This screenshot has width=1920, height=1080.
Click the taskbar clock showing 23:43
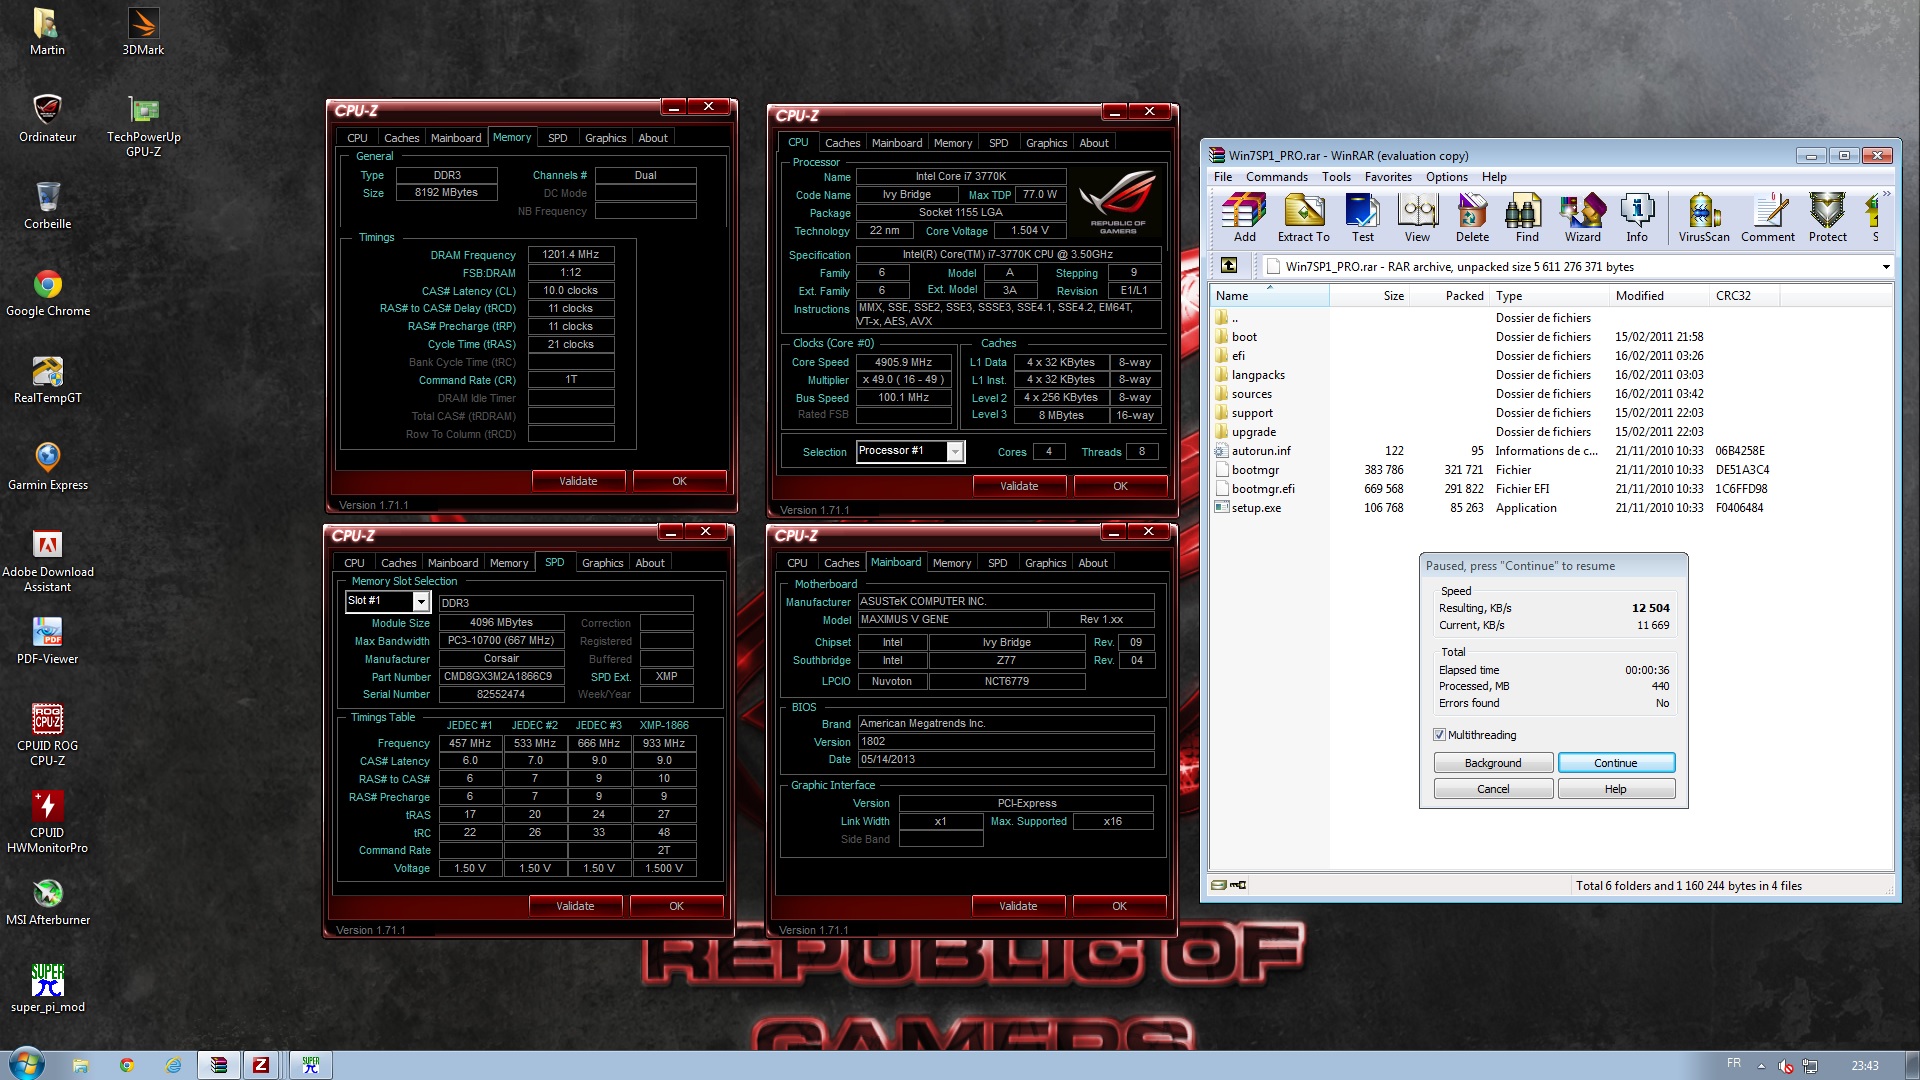(x=1864, y=1066)
